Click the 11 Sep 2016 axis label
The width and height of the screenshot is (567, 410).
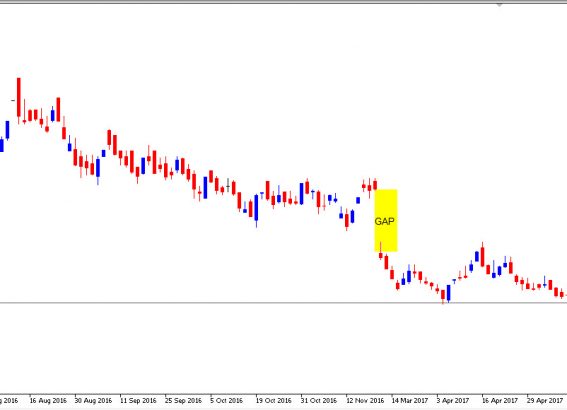click(x=138, y=401)
